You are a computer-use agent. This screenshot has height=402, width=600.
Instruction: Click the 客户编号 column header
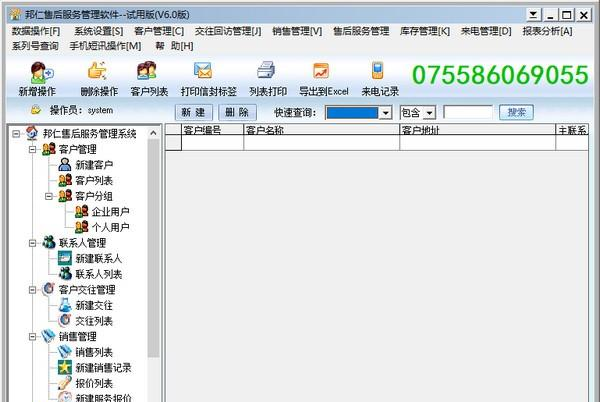pos(212,130)
